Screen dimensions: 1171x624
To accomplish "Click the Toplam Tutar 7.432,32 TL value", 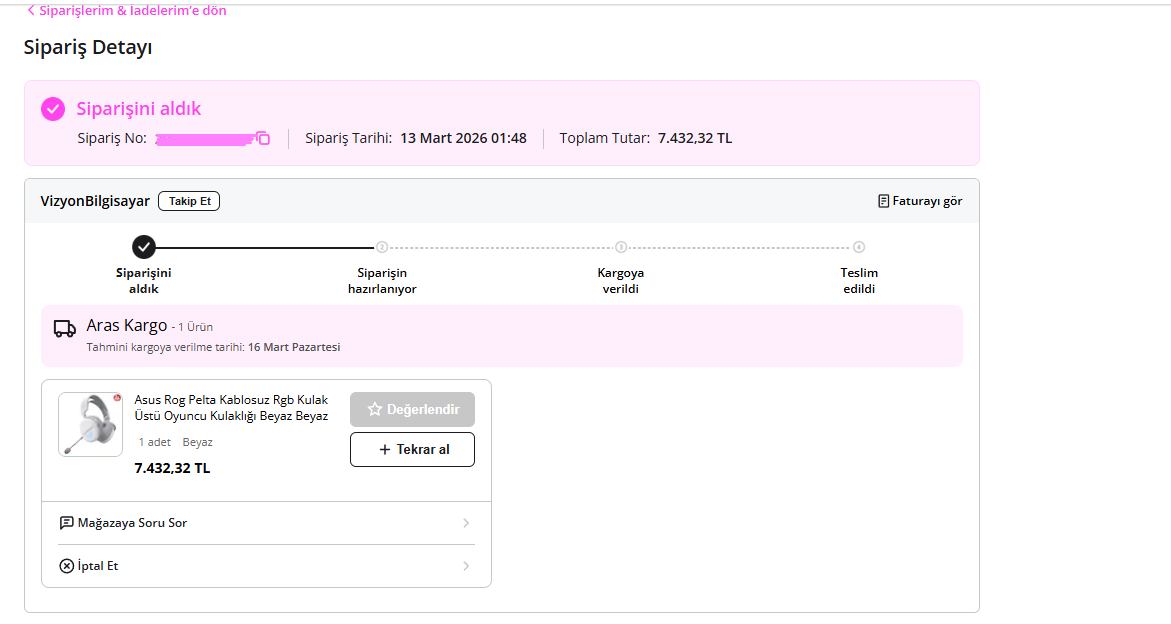I will click(x=695, y=138).
